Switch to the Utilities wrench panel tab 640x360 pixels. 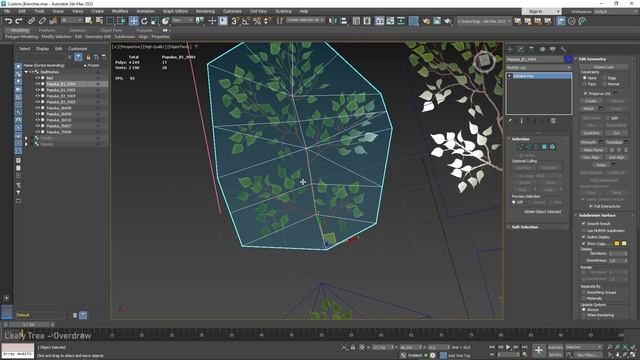click(x=563, y=49)
